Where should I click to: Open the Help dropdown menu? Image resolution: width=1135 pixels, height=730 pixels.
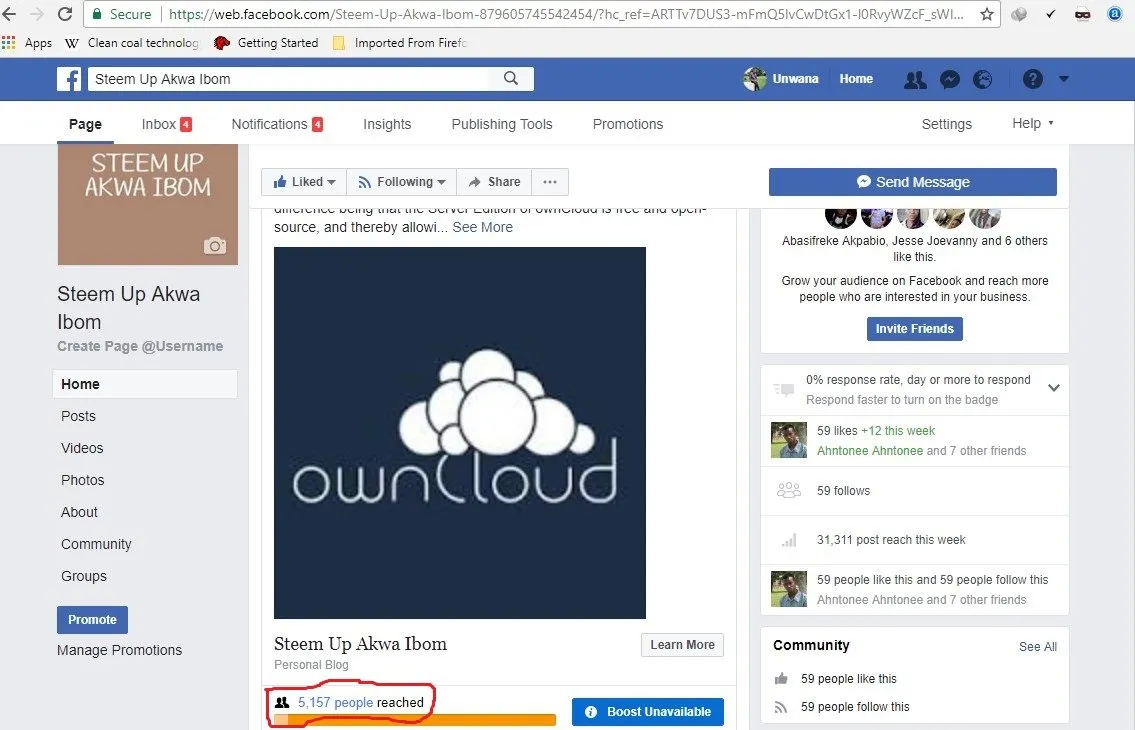coord(1032,123)
